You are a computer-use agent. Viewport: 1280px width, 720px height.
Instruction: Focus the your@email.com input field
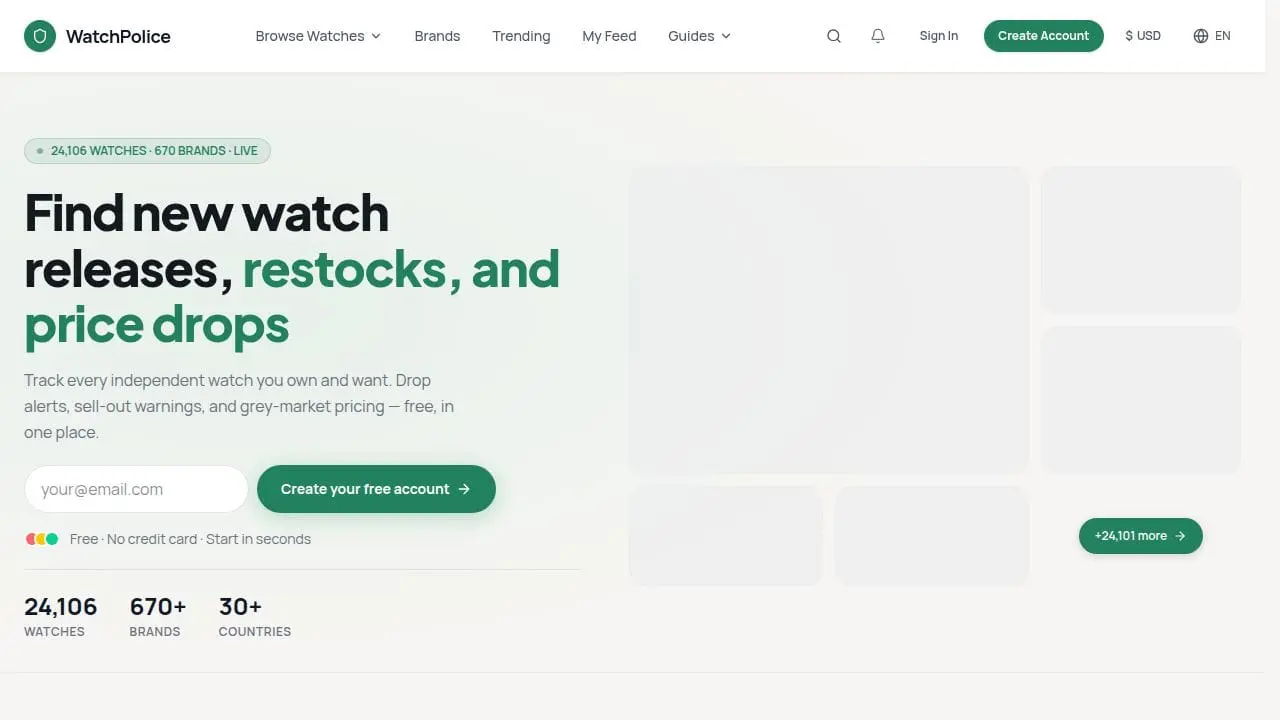[136, 489]
